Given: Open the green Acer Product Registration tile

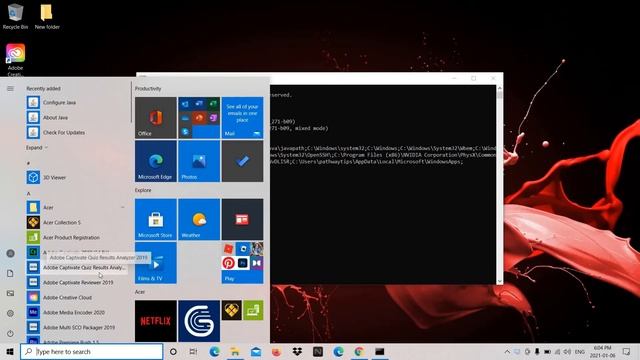Looking at the screenshot, I should pos(253,310).
